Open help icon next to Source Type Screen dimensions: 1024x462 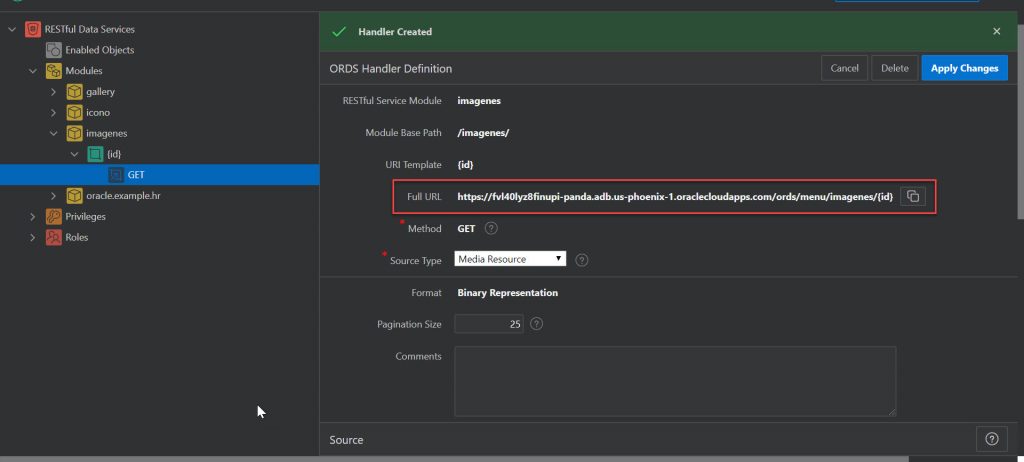582,260
